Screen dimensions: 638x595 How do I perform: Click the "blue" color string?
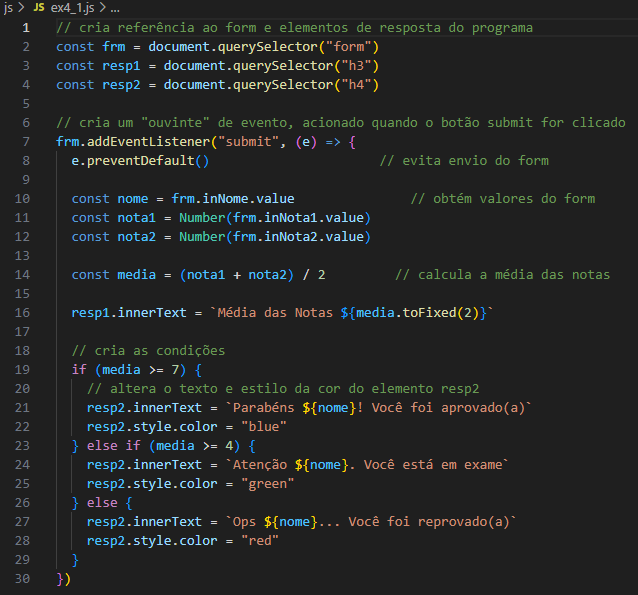[x=264, y=427]
